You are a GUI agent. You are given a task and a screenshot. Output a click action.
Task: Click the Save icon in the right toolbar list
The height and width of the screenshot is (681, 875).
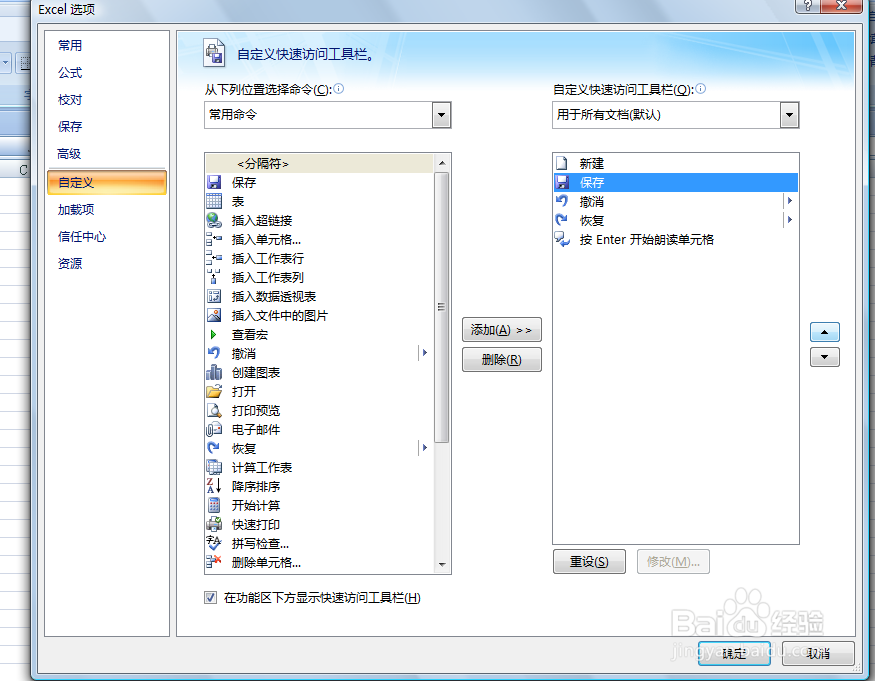[562, 182]
